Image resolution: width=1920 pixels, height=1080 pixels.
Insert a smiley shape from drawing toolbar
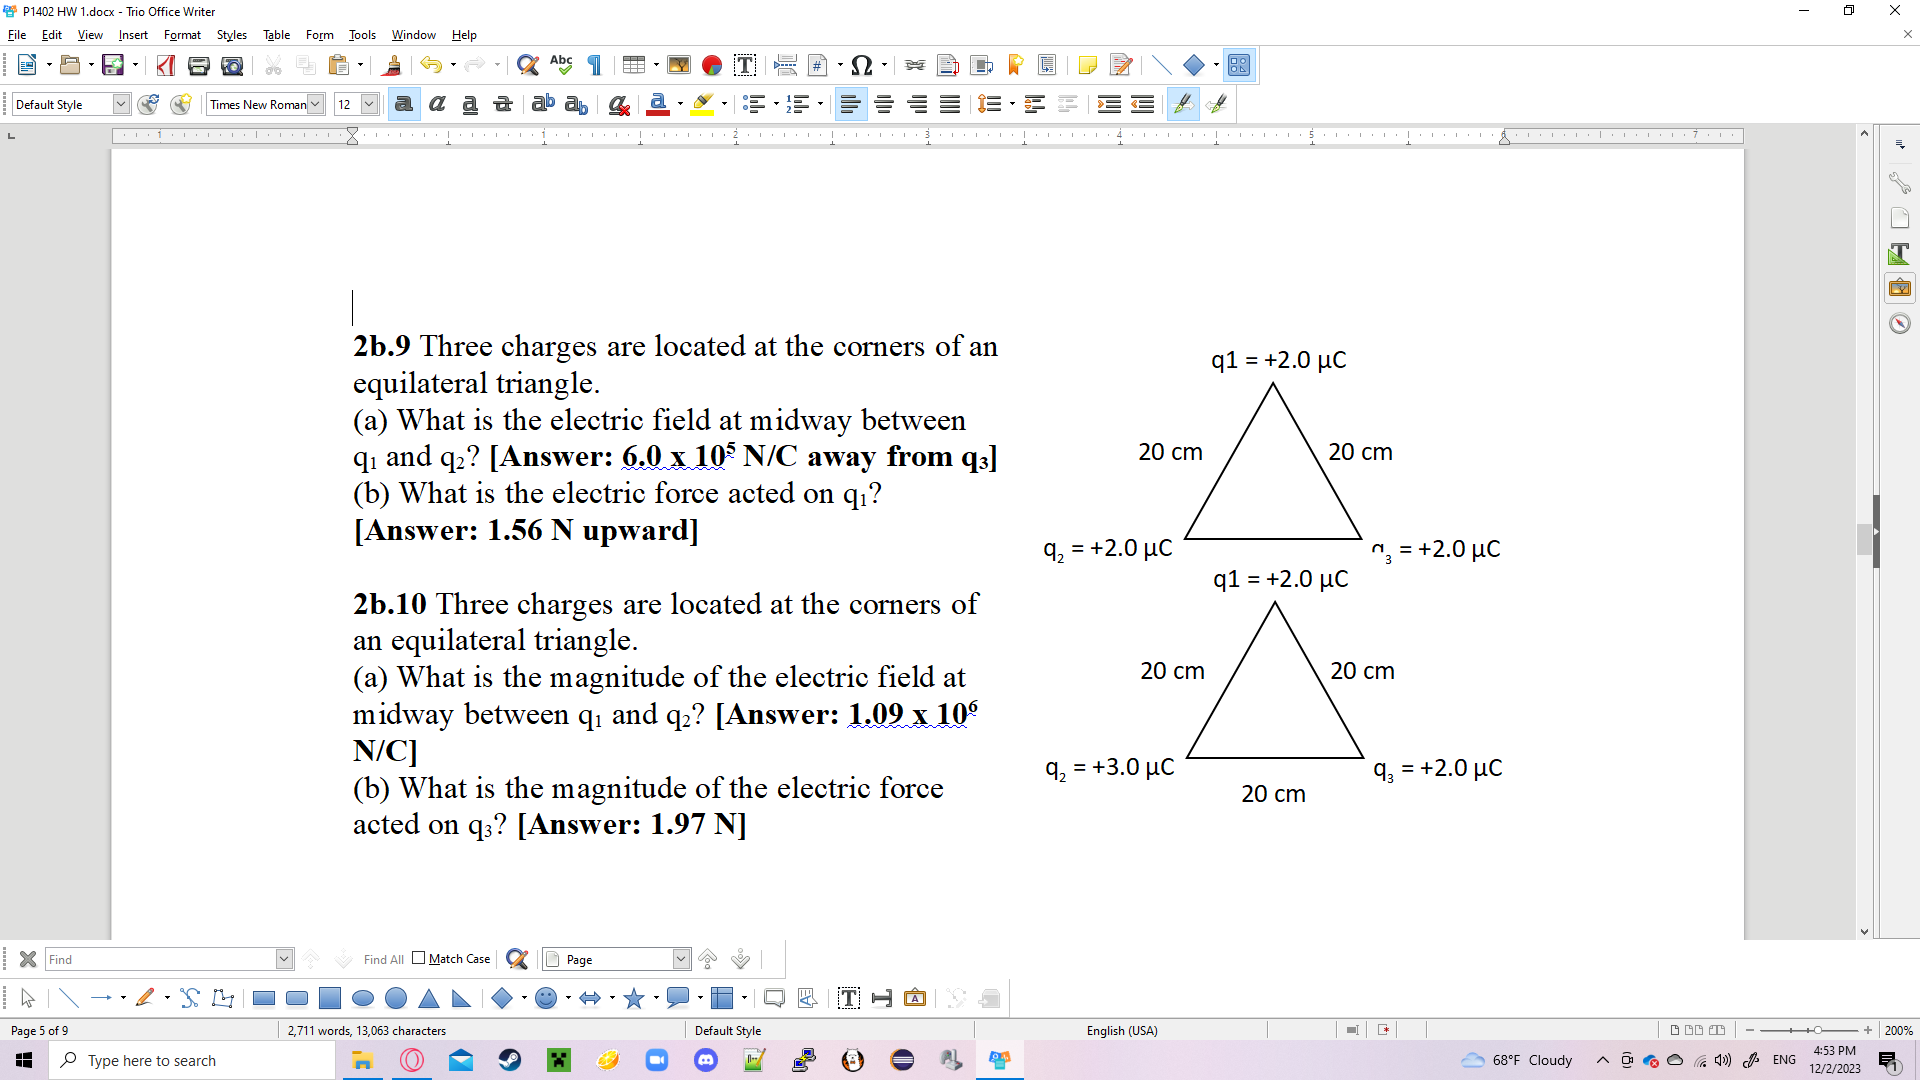point(546,998)
